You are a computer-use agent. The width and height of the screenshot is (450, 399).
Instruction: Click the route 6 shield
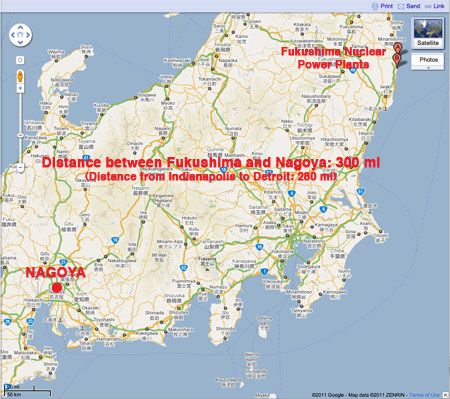[323, 209]
